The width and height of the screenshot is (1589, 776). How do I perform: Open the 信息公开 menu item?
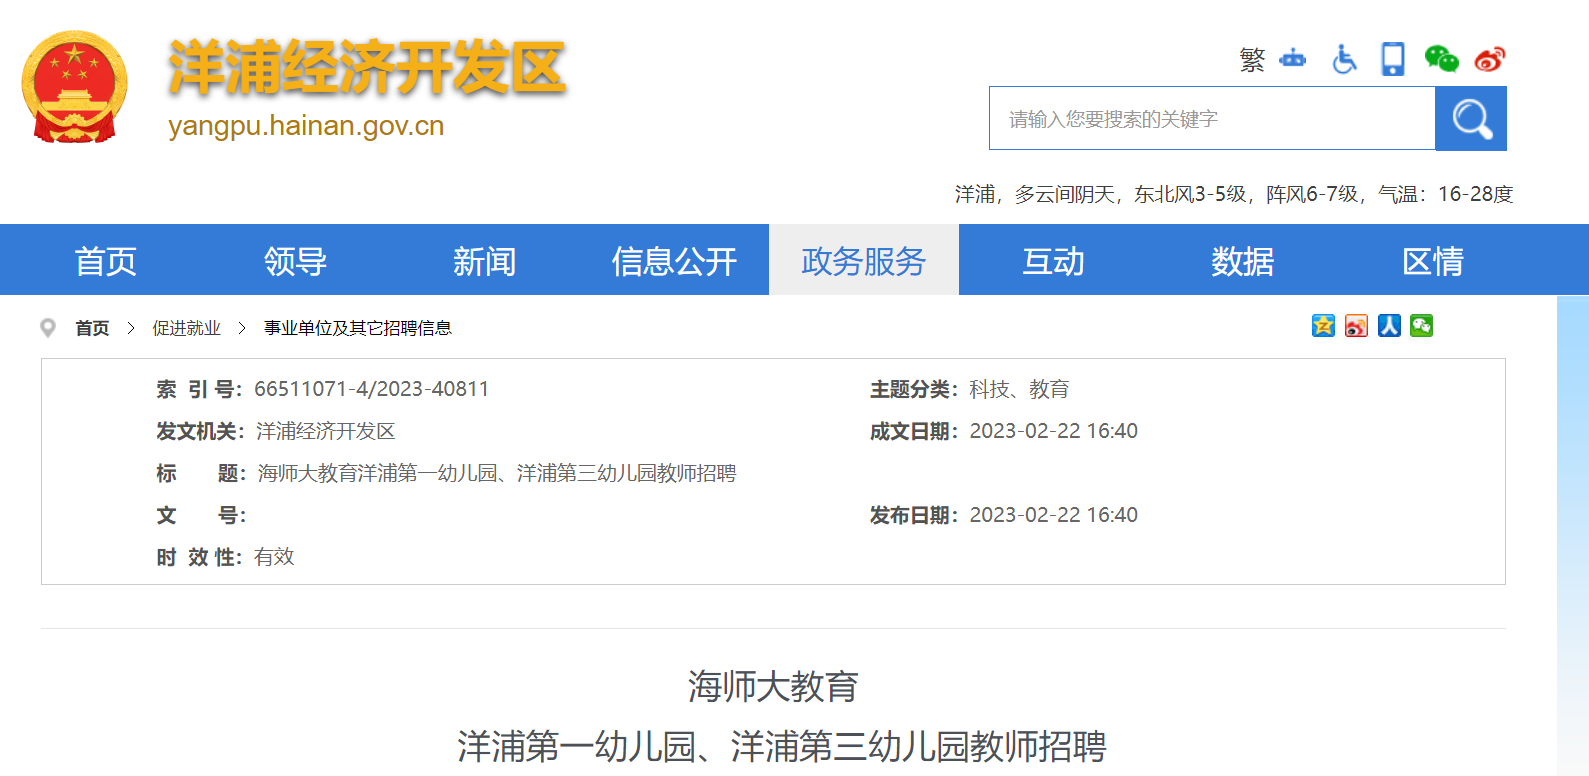pos(675,261)
